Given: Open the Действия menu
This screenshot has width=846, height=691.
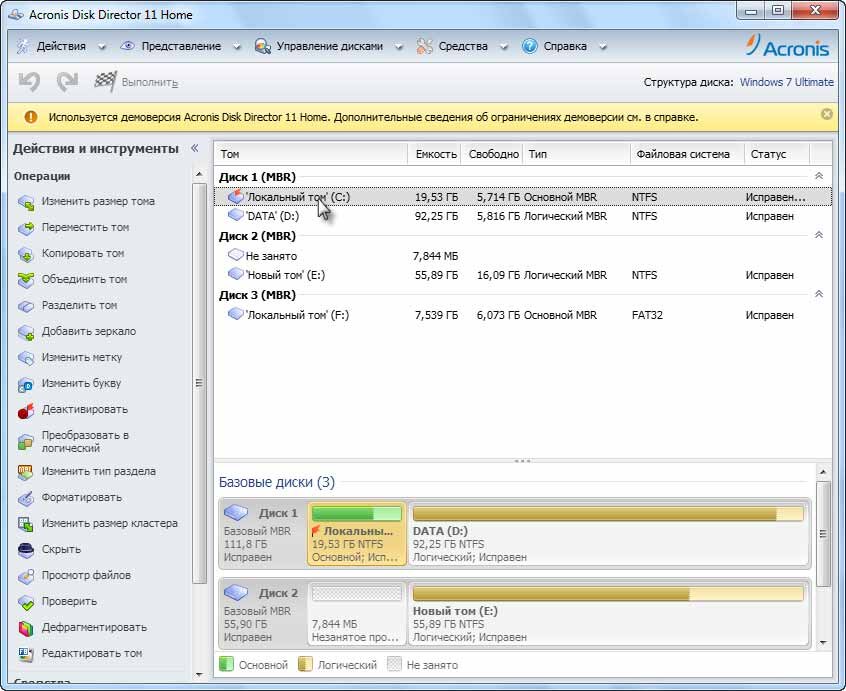Looking at the screenshot, I should (x=61, y=46).
